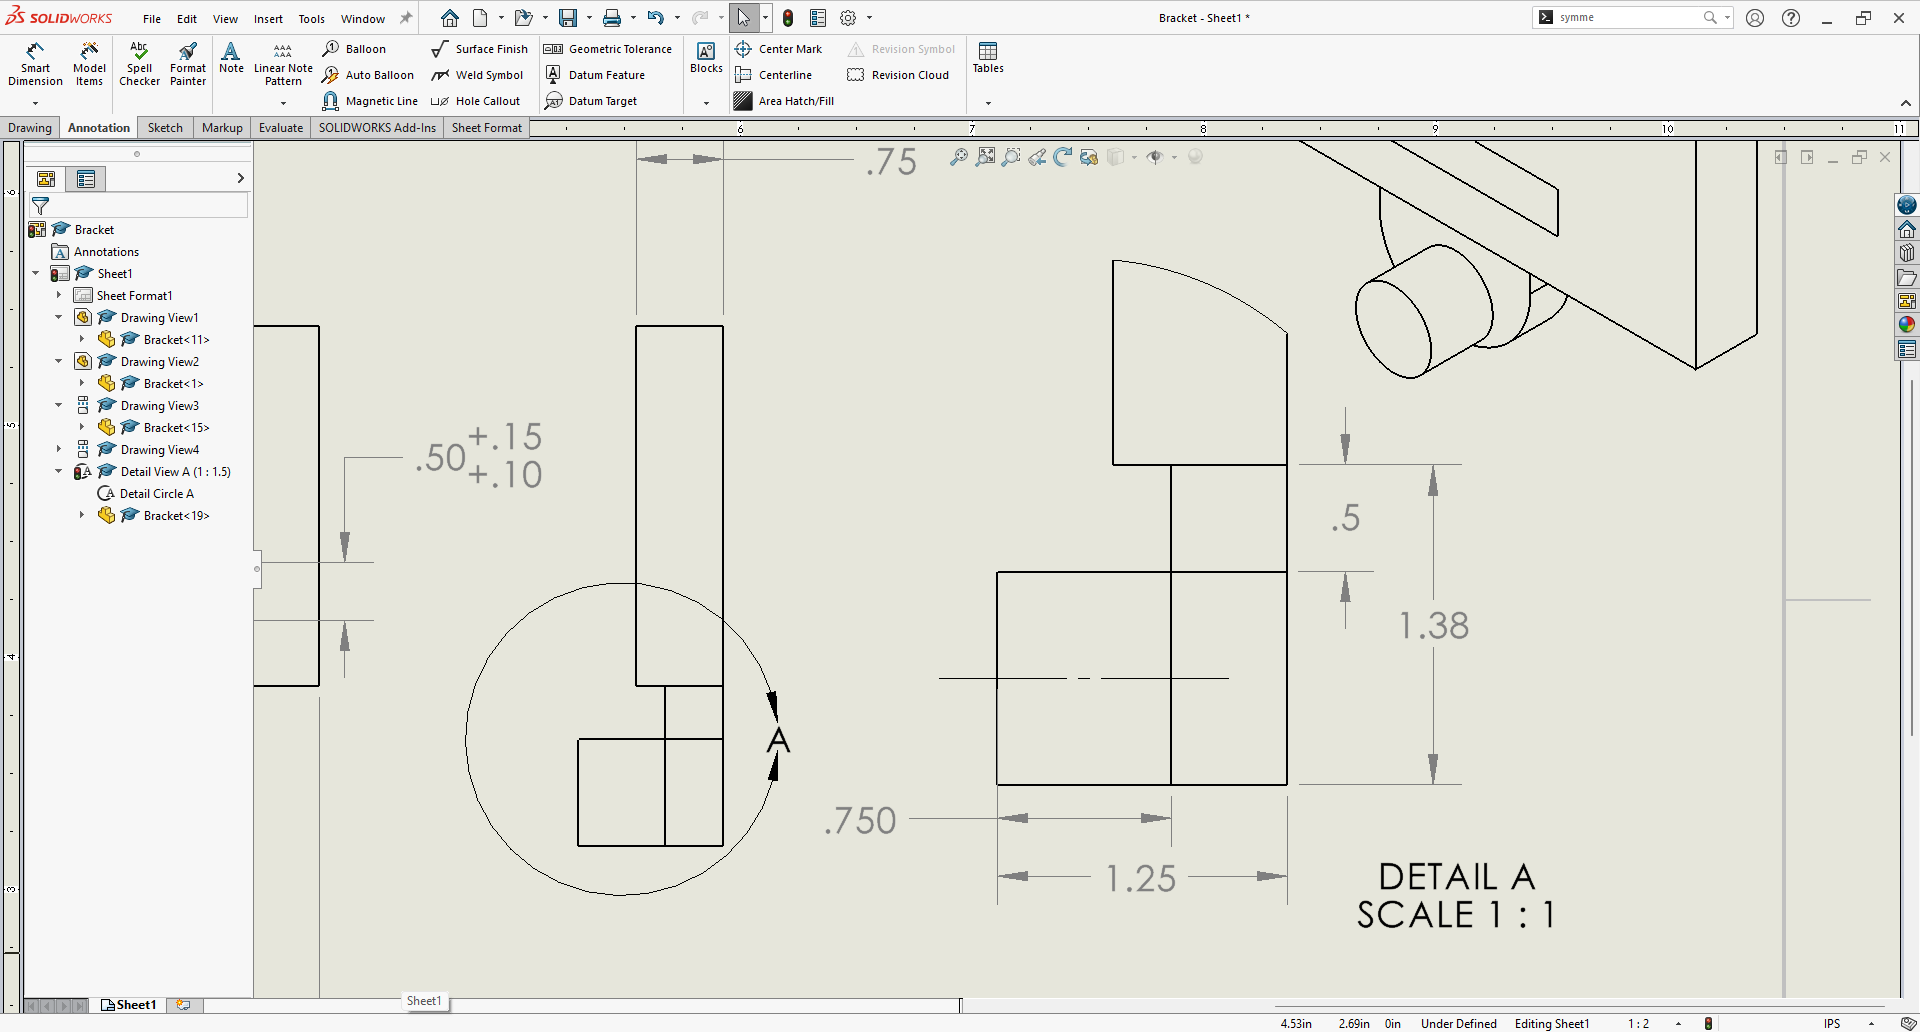Click the DETAIL A label text

(1456, 877)
